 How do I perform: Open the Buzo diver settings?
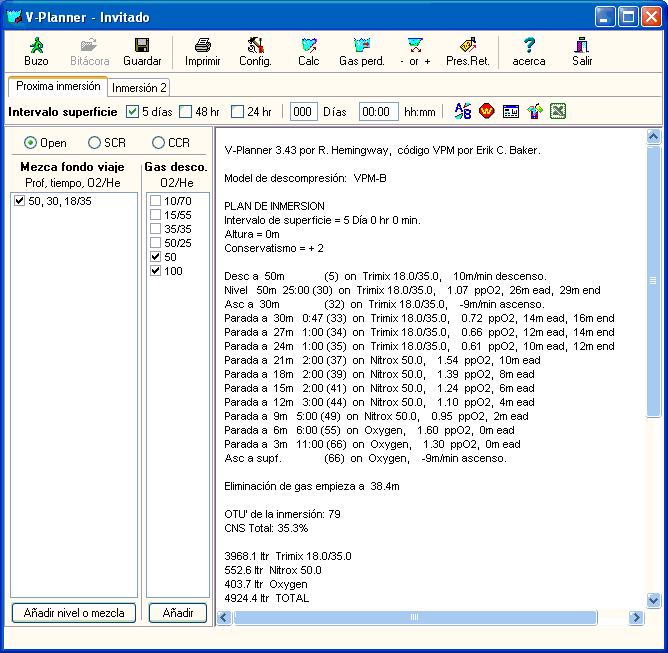coord(36,52)
